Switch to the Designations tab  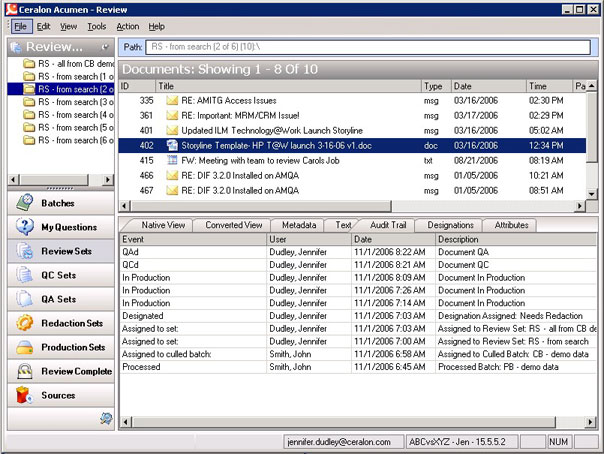(x=450, y=225)
